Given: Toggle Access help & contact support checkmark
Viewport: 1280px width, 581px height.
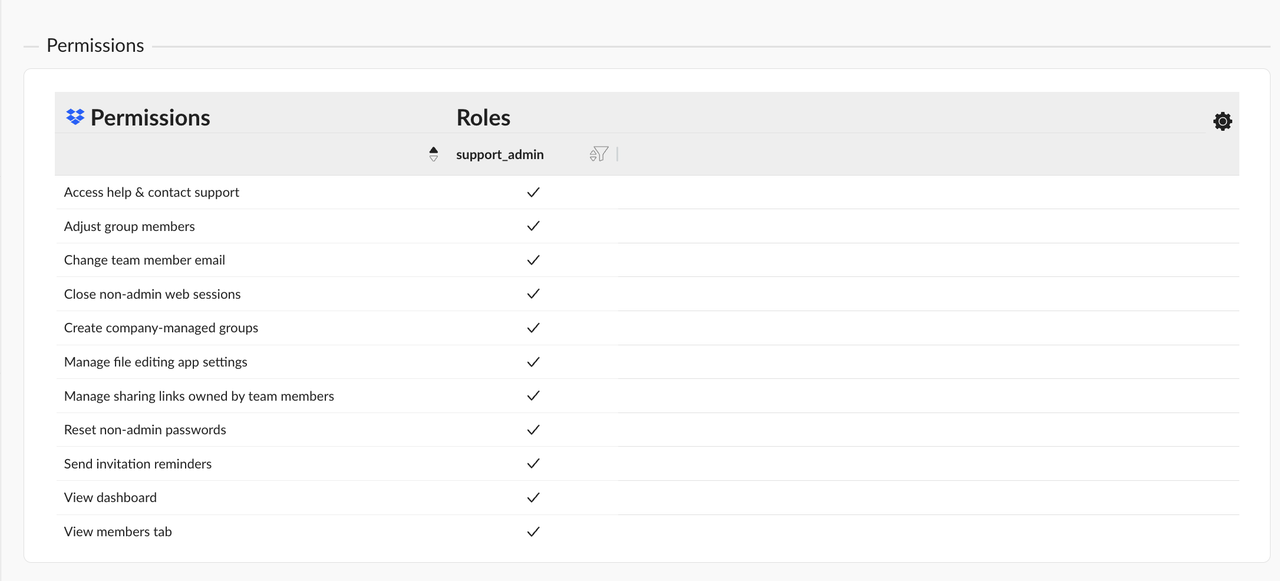Looking at the screenshot, I should click(533, 192).
